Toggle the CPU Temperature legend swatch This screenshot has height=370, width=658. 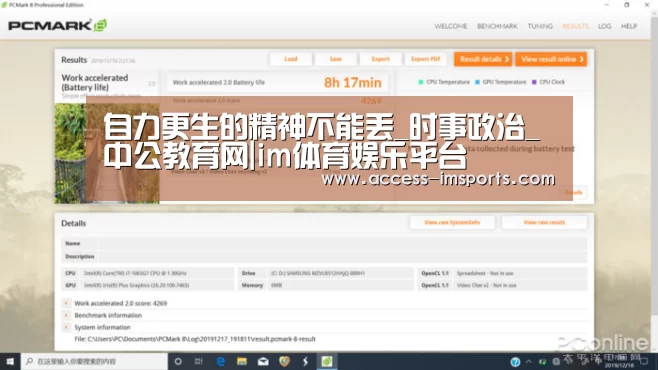pos(421,82)
